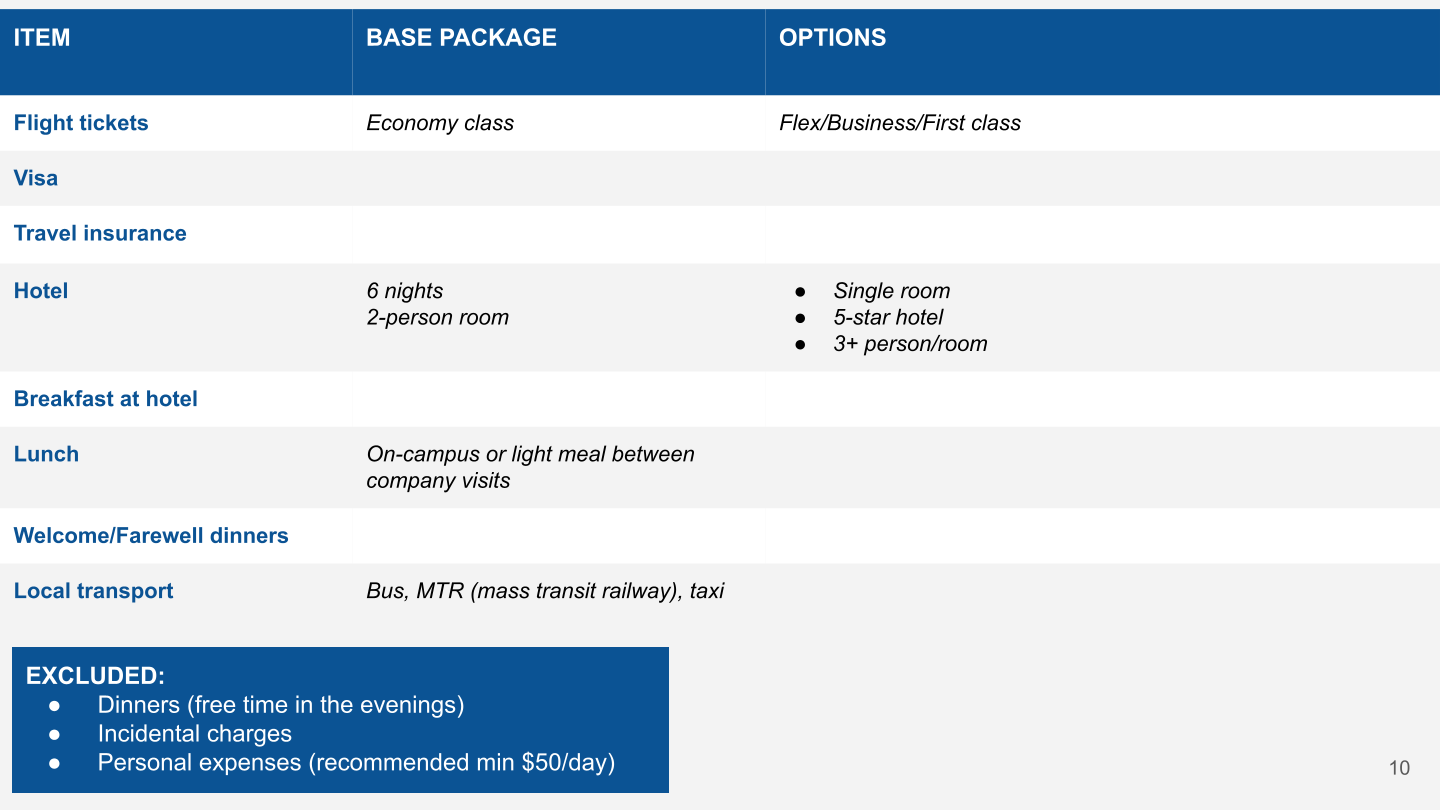Click the Economy class cell text
1440x810 pixels.
(x=440, y=123)
